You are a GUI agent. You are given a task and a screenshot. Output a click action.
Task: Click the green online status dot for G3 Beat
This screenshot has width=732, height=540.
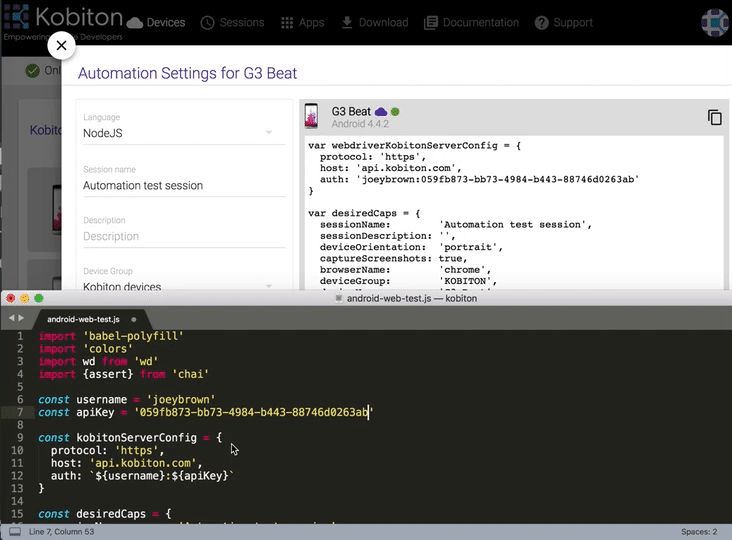coord(395,112)
